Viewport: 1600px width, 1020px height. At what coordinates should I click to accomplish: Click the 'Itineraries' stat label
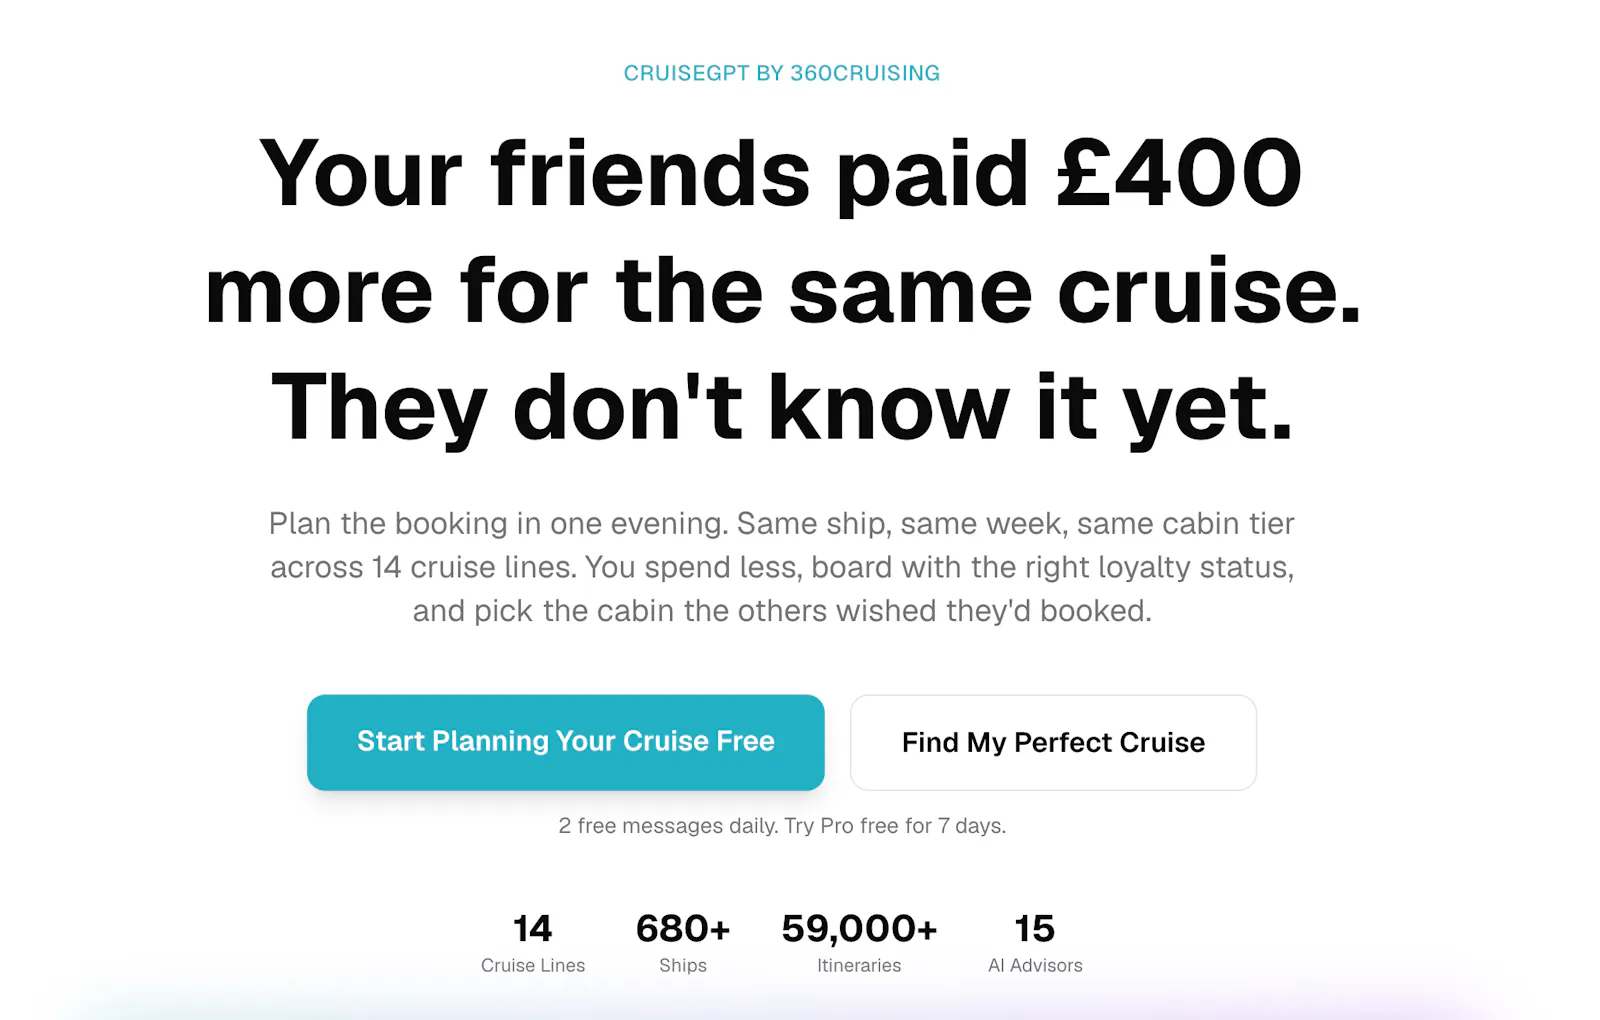pyautogui.click(x=859, y=965)
